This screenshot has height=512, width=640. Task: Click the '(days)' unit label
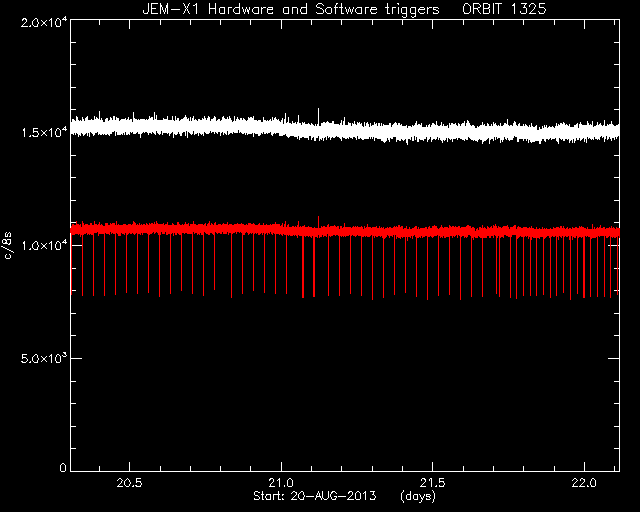[x=418, y=496]
